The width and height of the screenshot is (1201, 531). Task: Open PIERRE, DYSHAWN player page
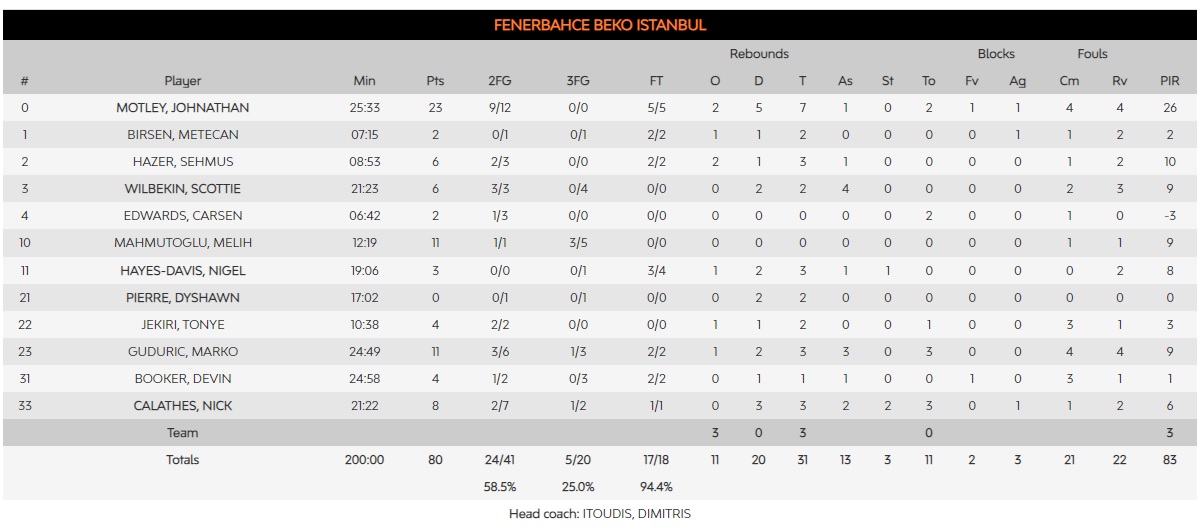point(183,297)
